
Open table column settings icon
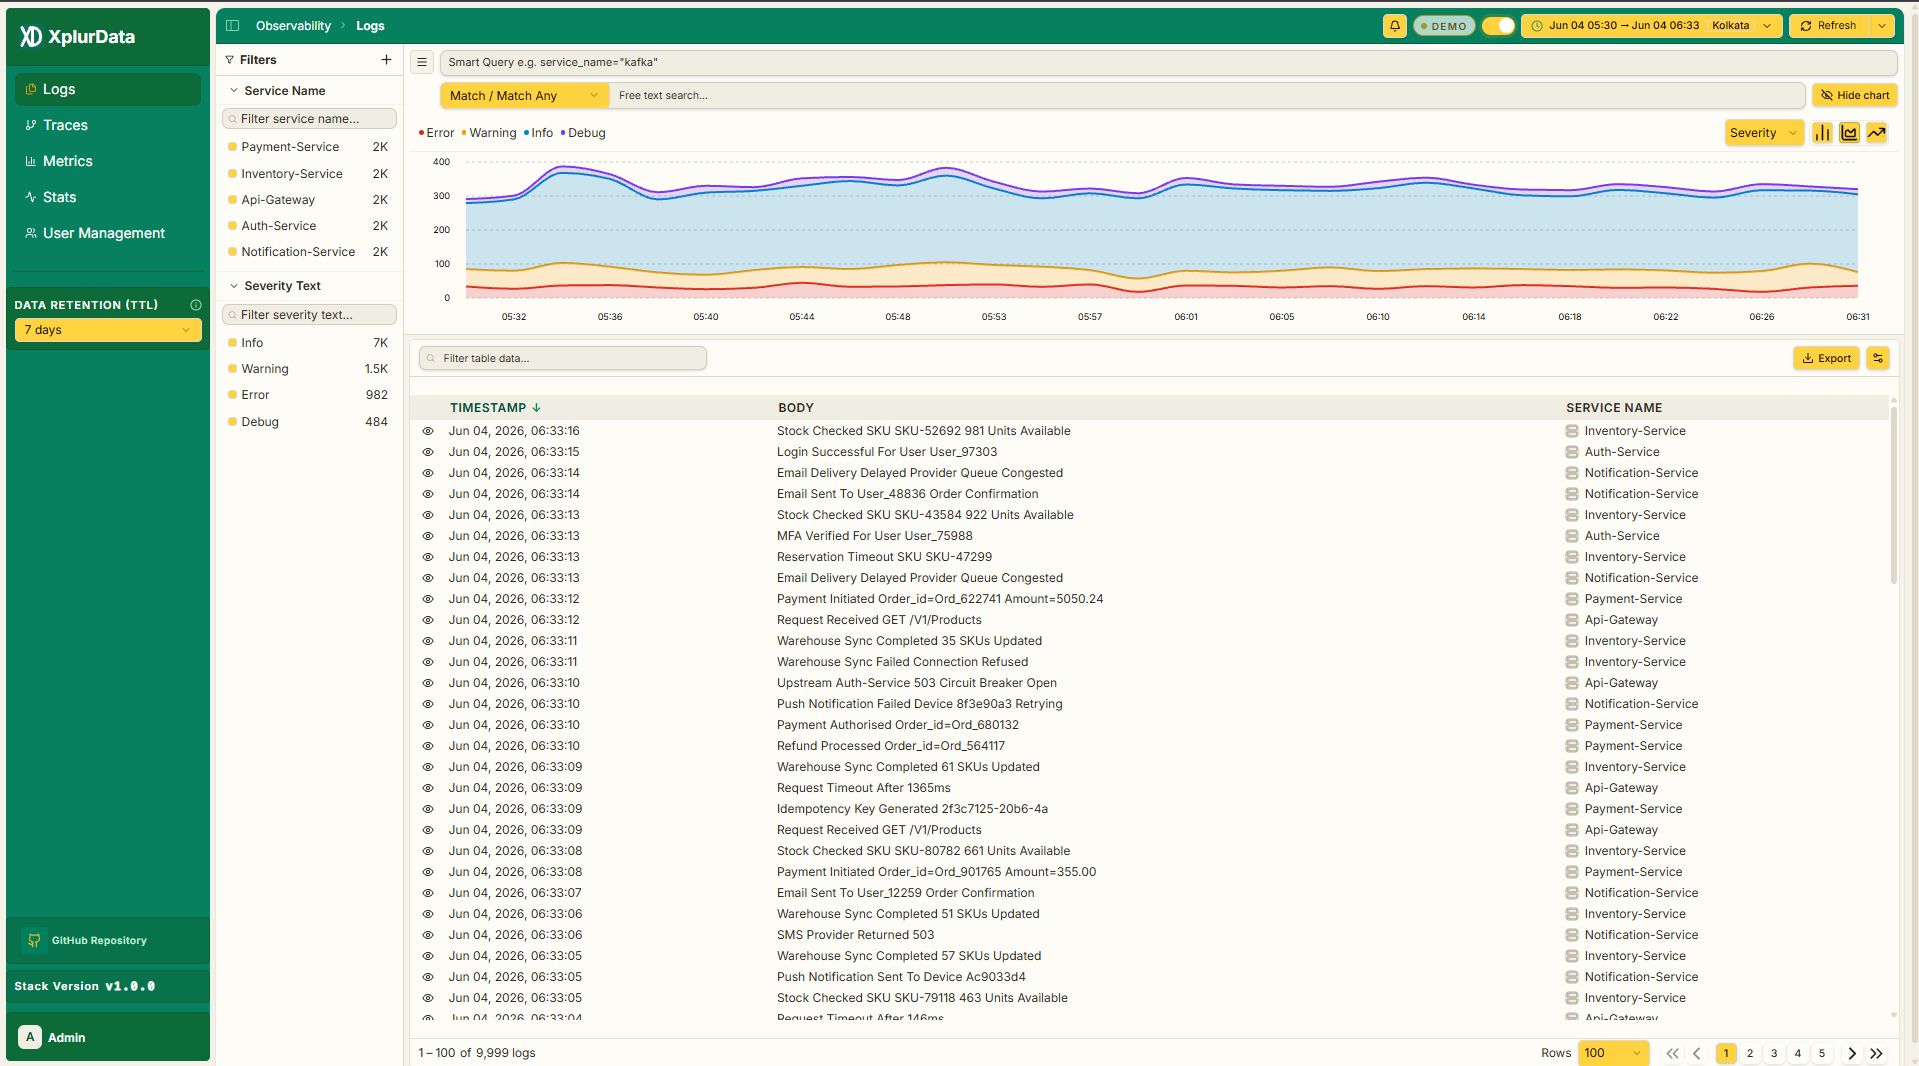[x=1877, y=358]
